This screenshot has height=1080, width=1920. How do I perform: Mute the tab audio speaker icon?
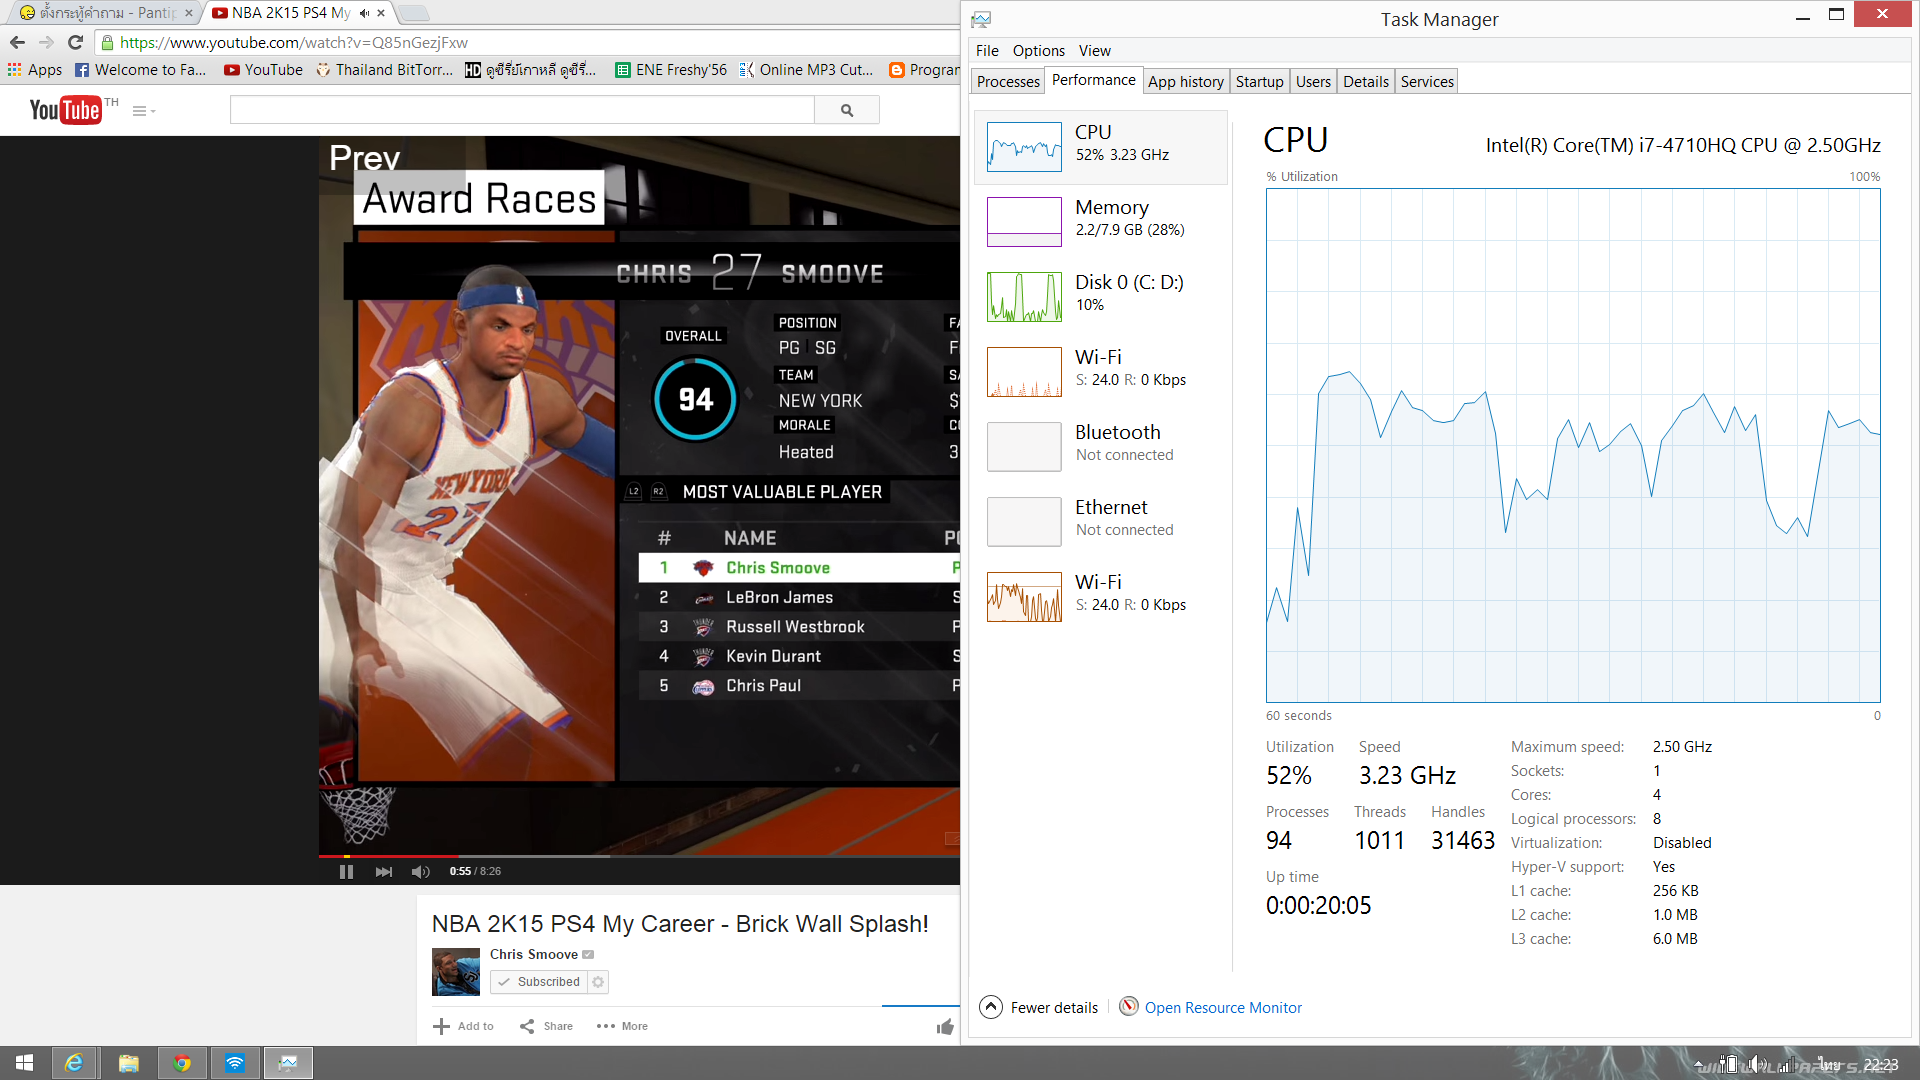[364, 13]
